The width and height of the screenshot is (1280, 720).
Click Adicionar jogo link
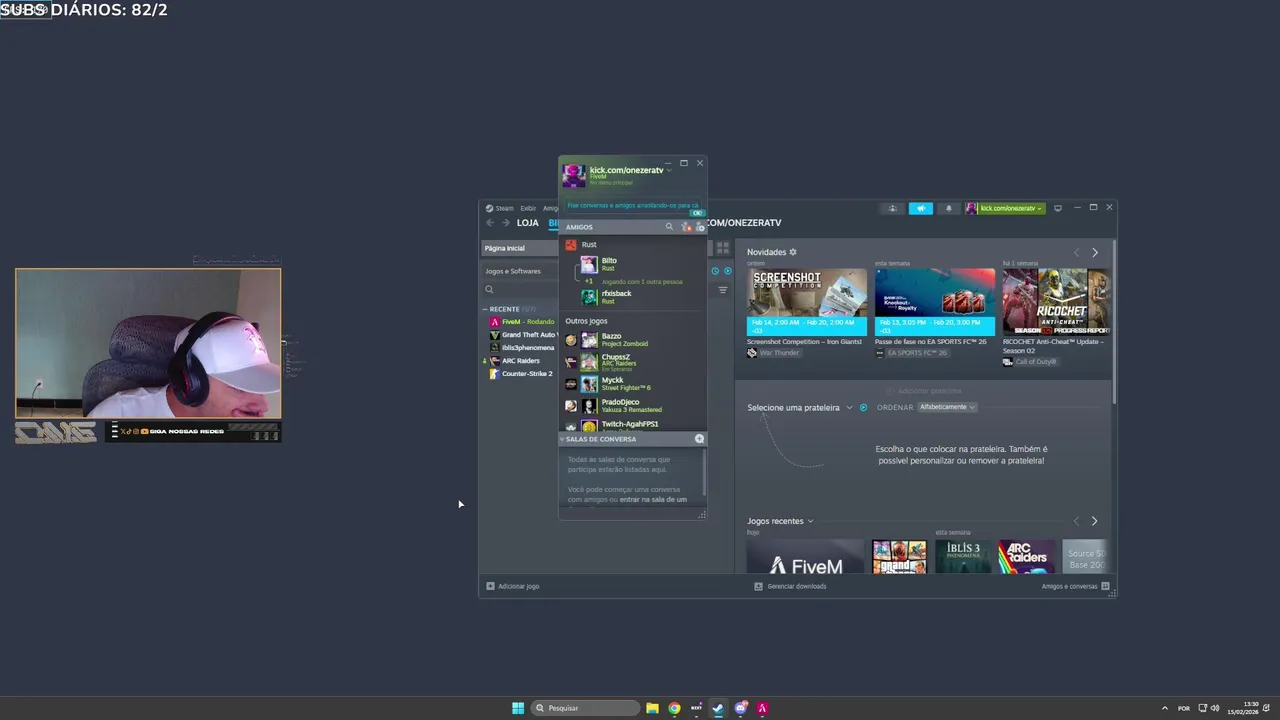click(518, 586)
